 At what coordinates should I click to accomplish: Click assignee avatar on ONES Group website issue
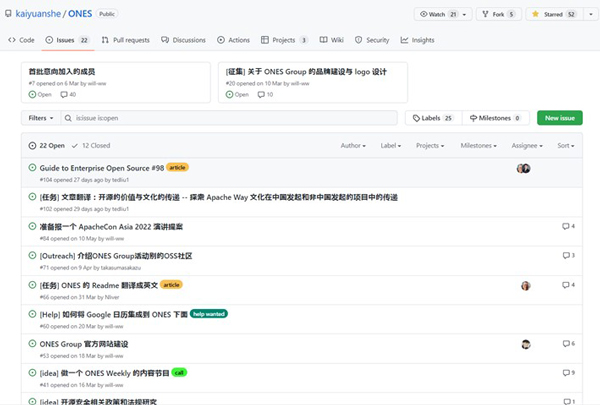point(526,345)
